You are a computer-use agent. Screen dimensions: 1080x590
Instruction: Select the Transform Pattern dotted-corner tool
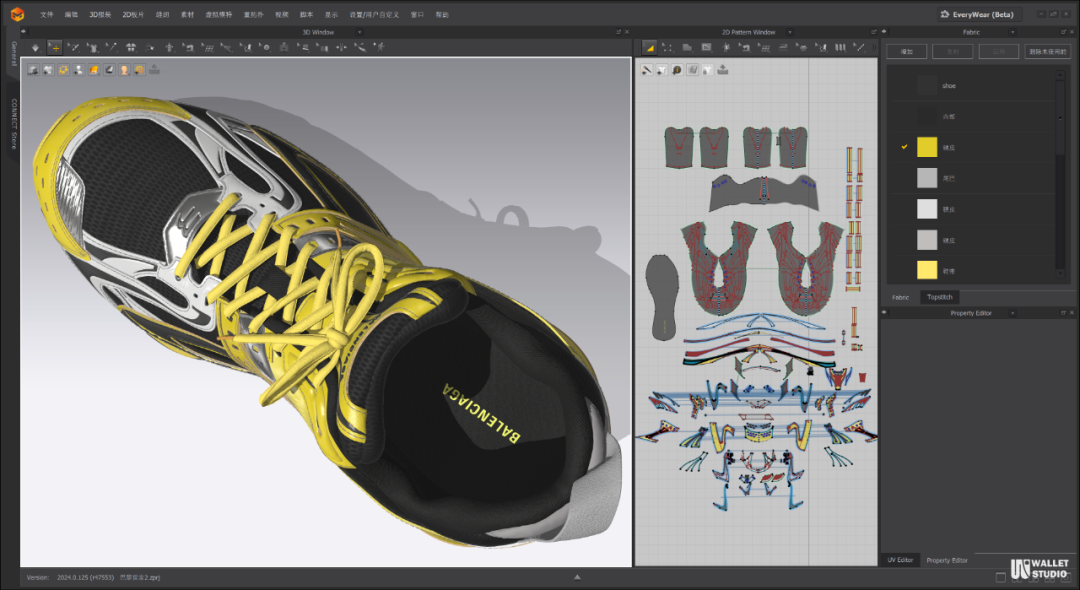pyautogui.click(x=667, y=48)
